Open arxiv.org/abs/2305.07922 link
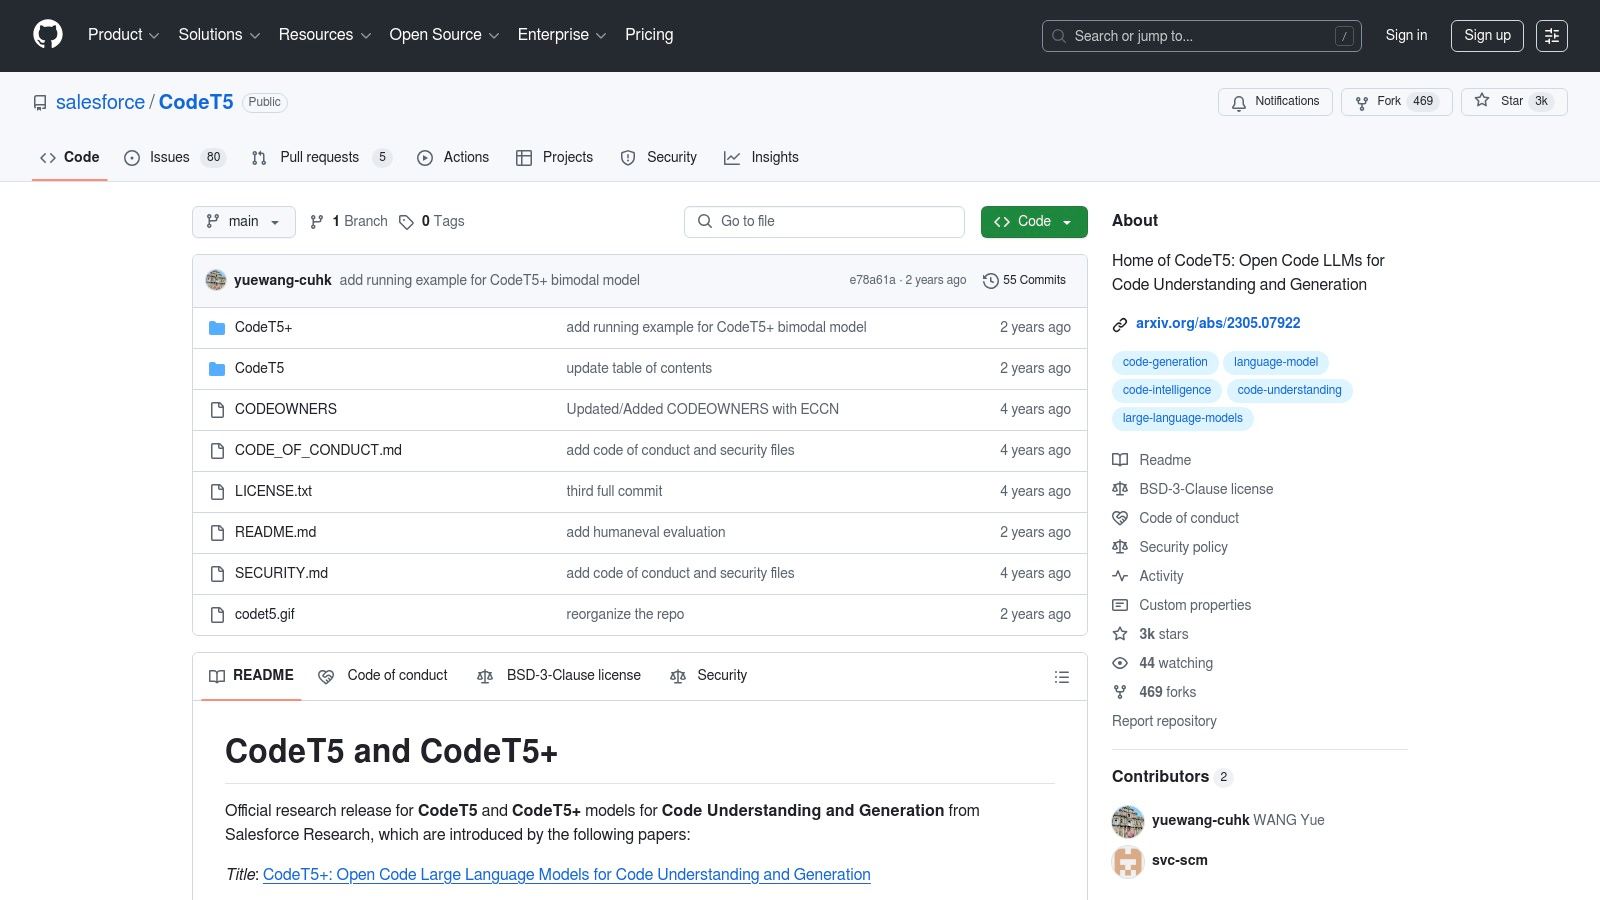This screenshot has width=1600, height=900. click(x=1218, y=324)
